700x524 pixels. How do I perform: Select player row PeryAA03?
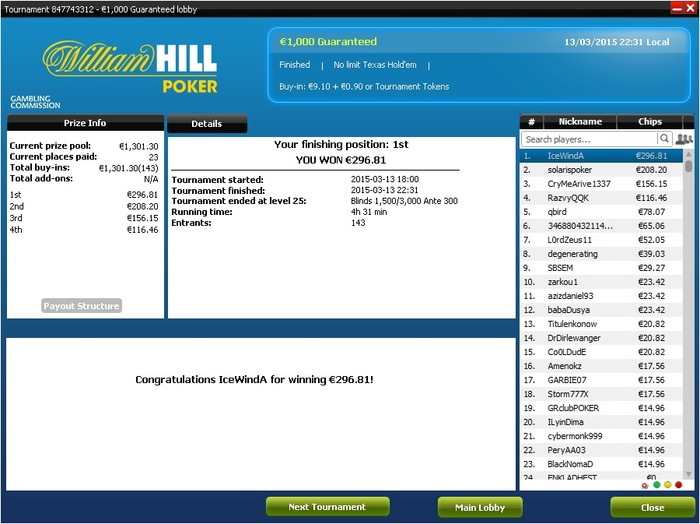coord(601,450)
